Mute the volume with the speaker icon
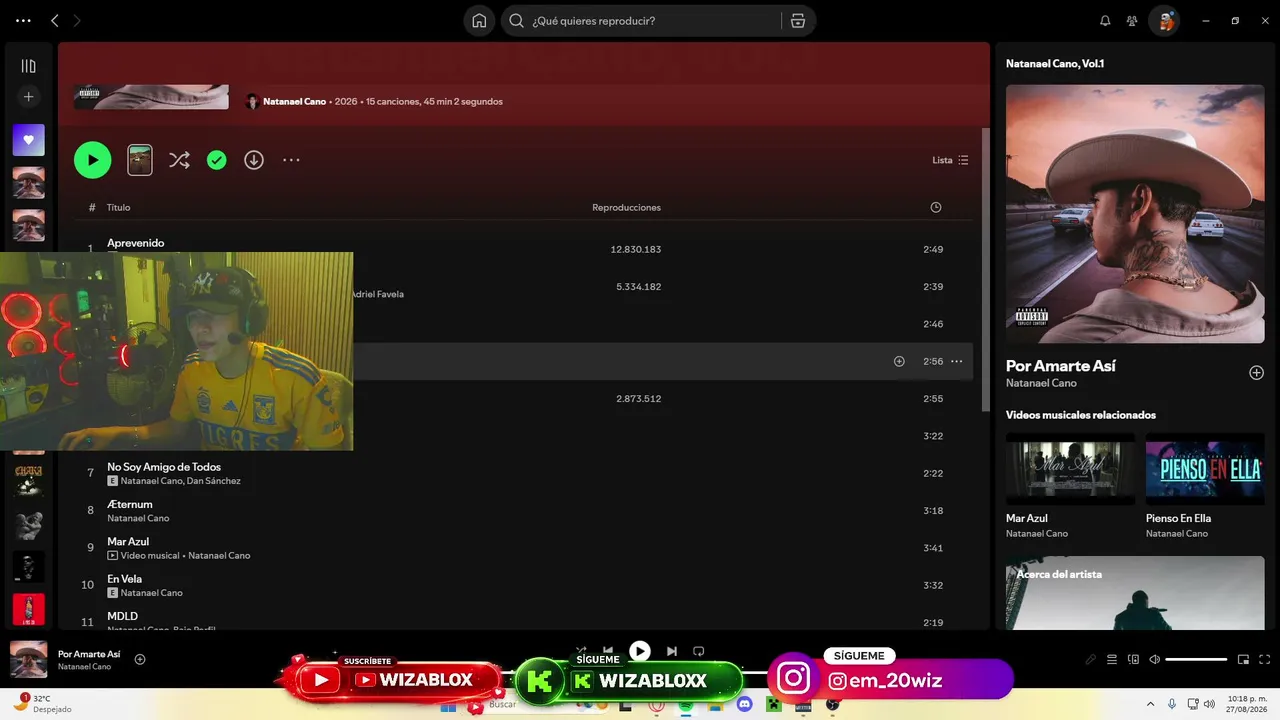Image resolution: width=1280 pixels, height=720 pixels. (1155, 660)
